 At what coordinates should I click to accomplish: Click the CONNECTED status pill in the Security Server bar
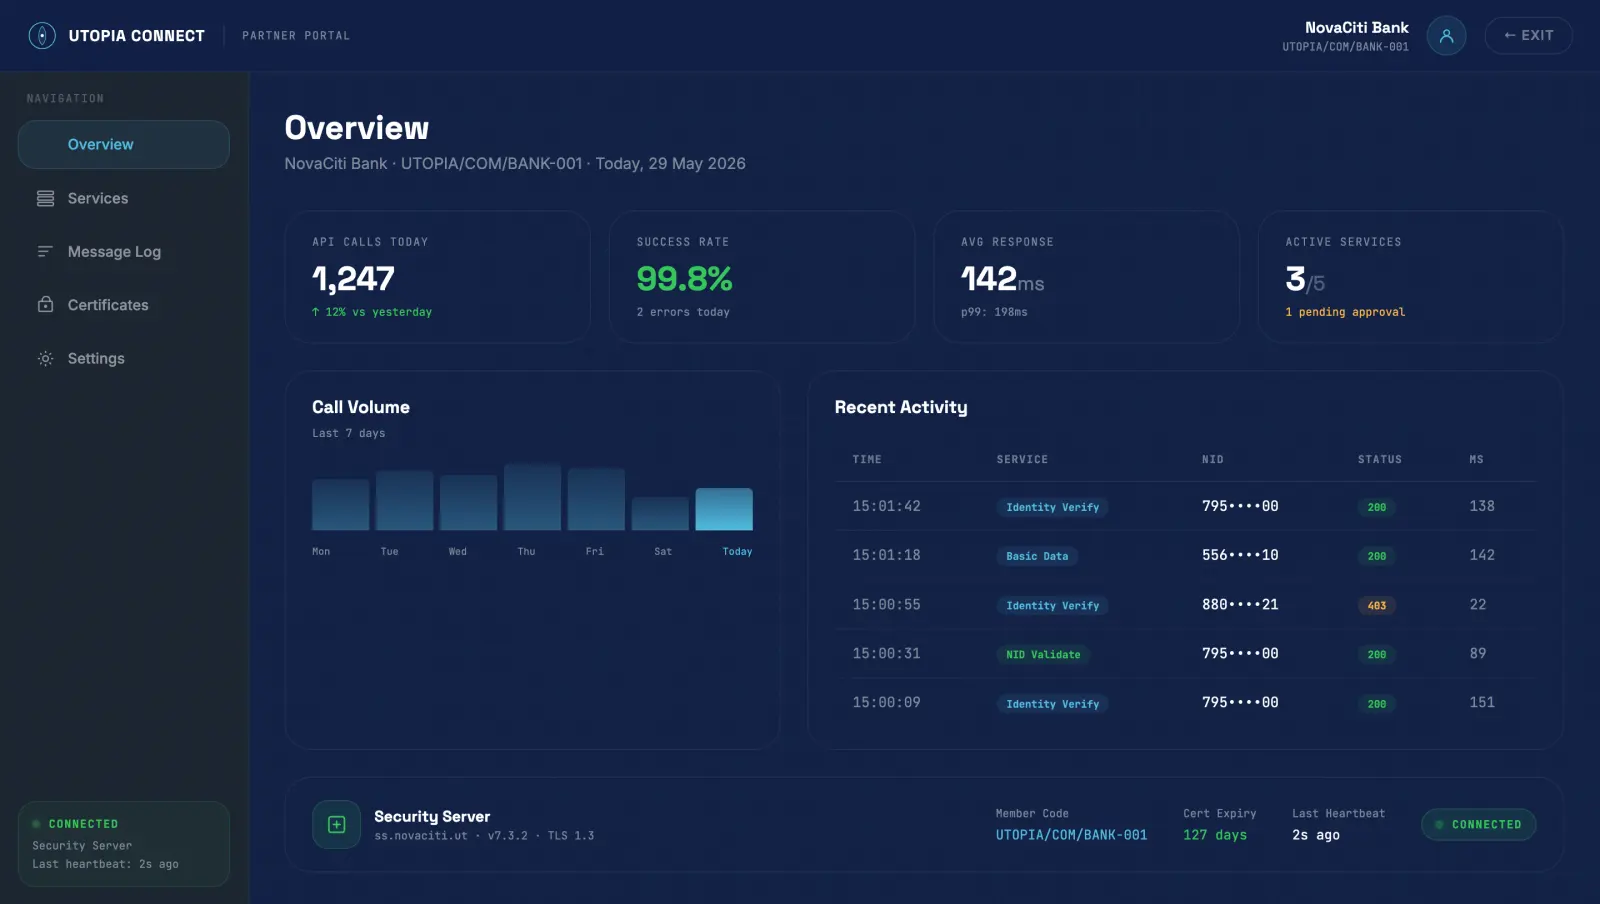1478,825
